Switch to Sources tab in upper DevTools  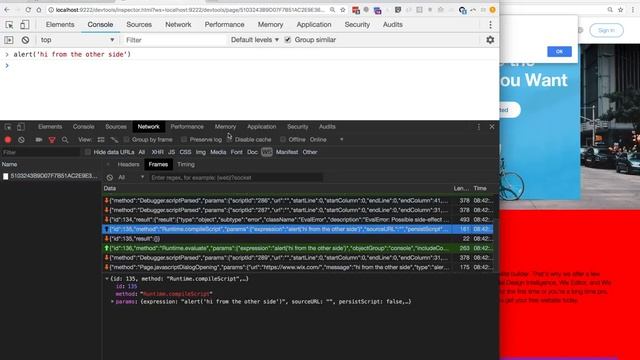point(139,25)
